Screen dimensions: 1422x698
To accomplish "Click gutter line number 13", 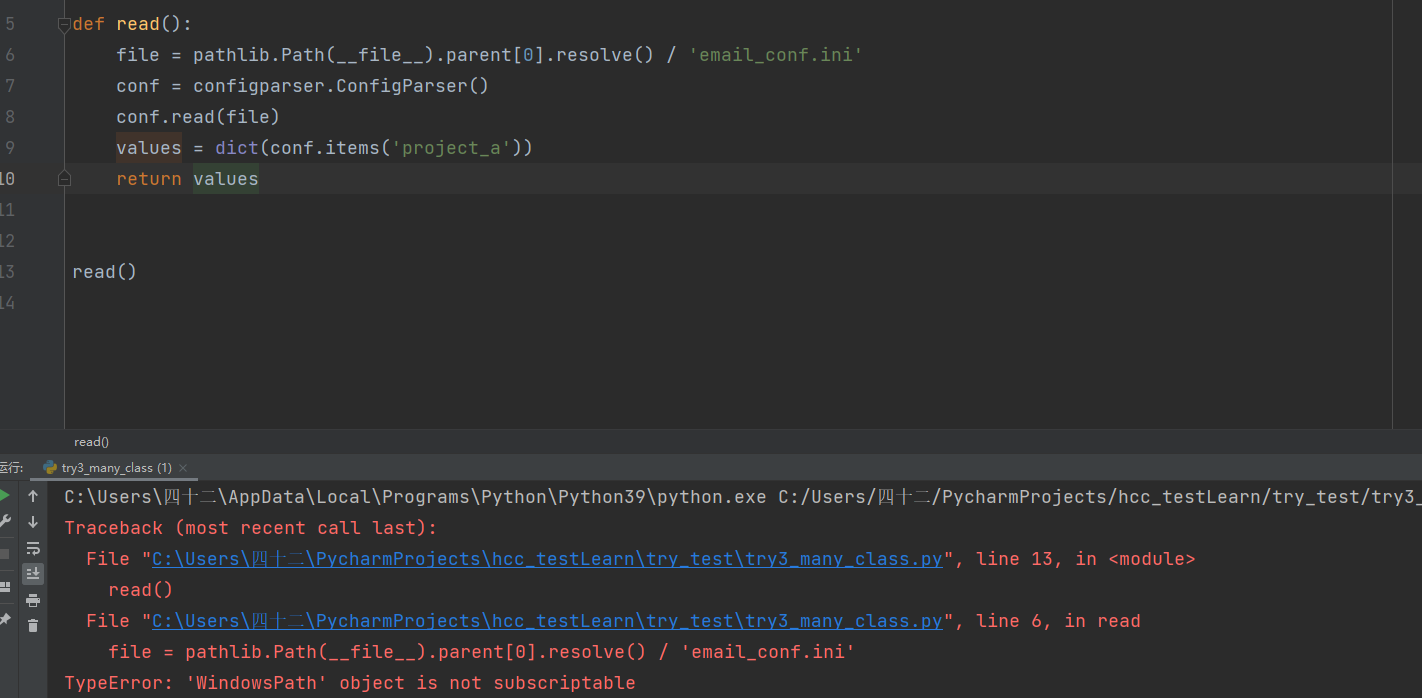I will [7, 272].
